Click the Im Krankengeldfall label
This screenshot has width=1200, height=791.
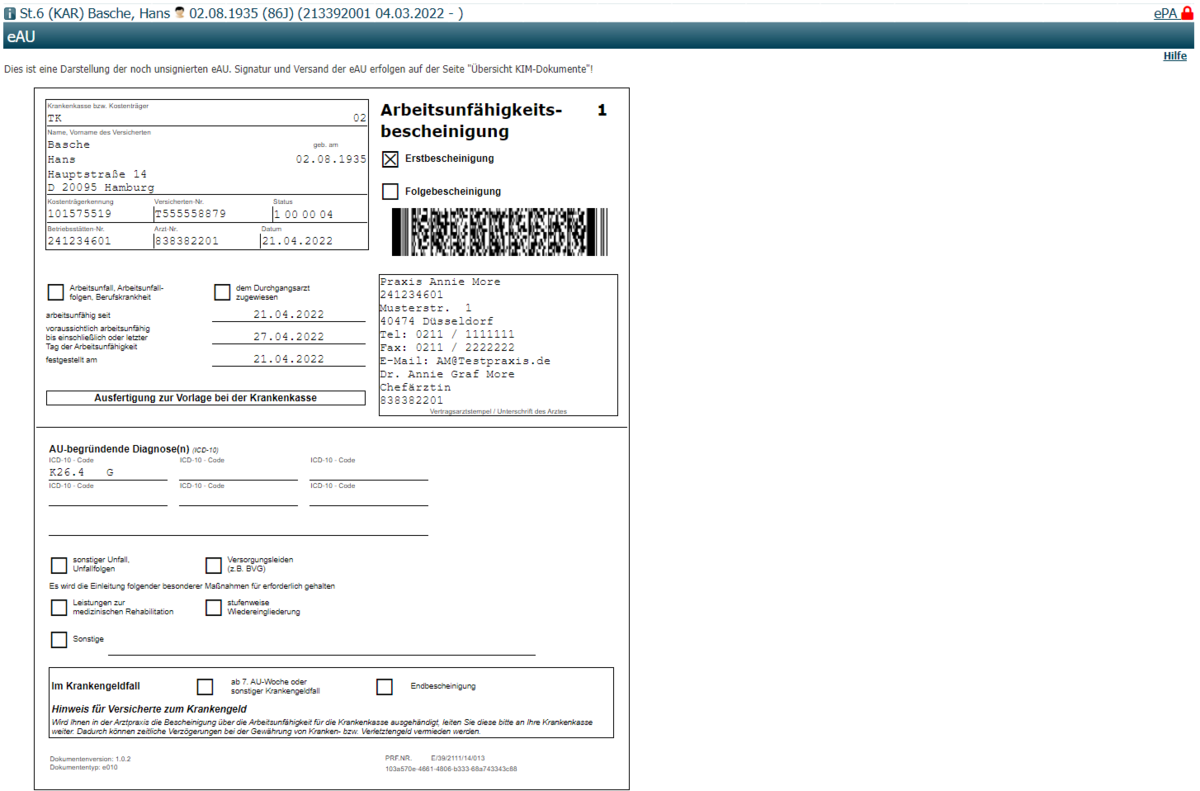(95, 686)
